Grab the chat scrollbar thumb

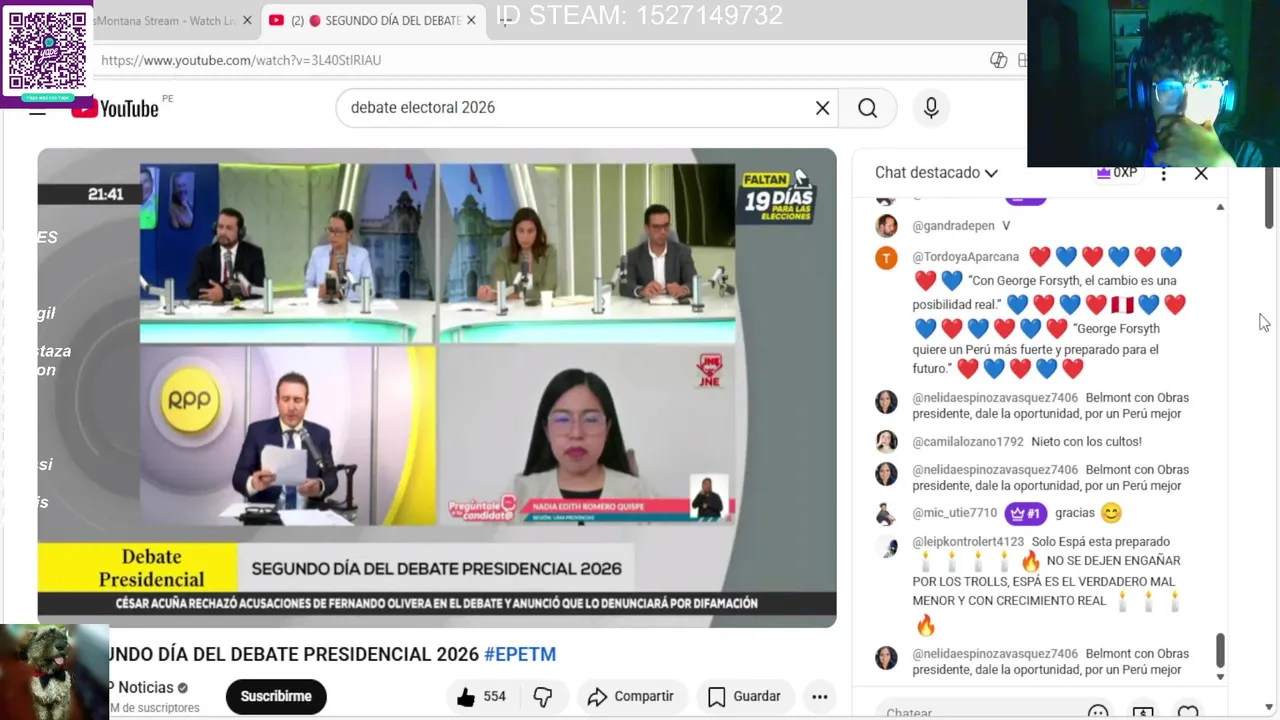[1220, 651]
